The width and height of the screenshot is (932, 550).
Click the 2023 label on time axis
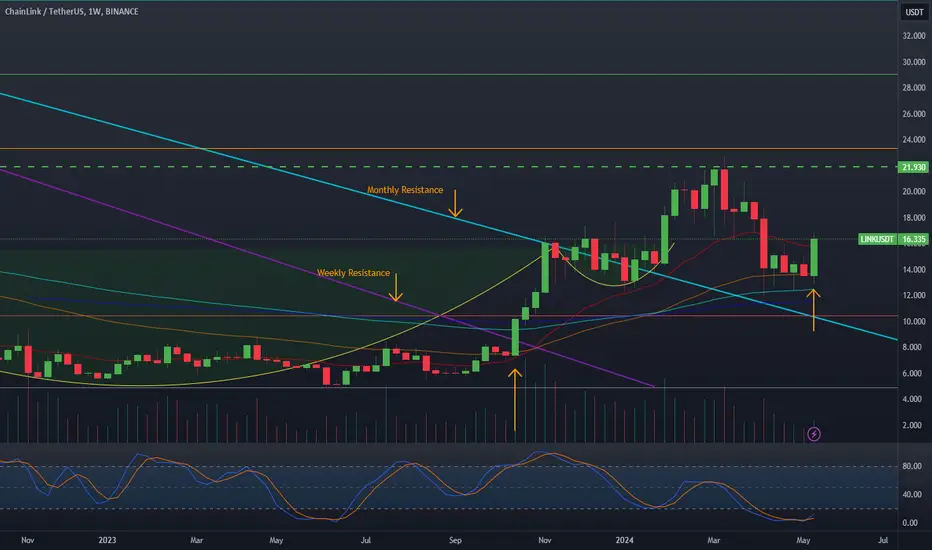point(107,540)
